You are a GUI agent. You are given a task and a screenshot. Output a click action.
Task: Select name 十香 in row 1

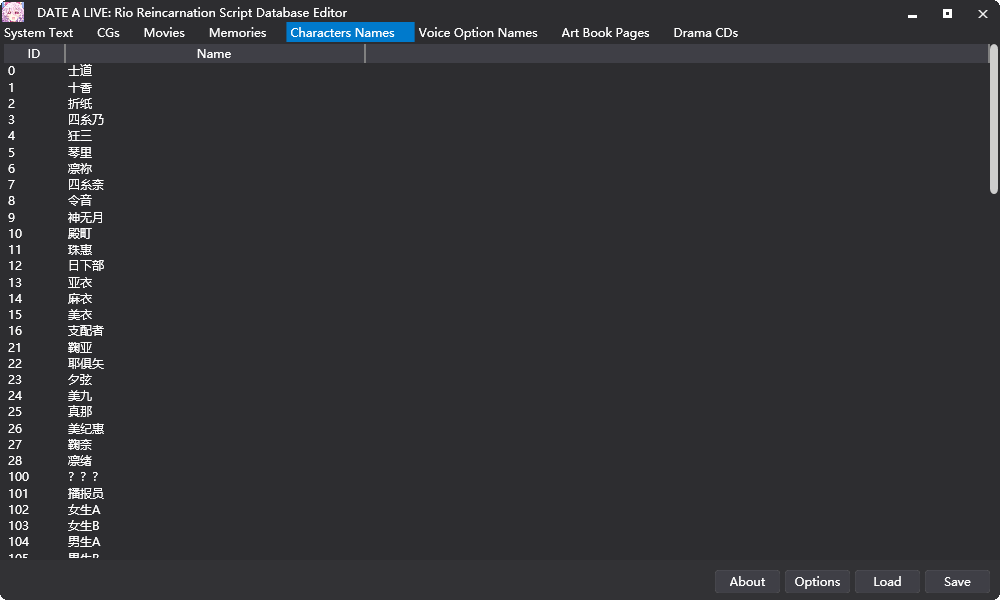pyautogui.click(x=80, y=87)
